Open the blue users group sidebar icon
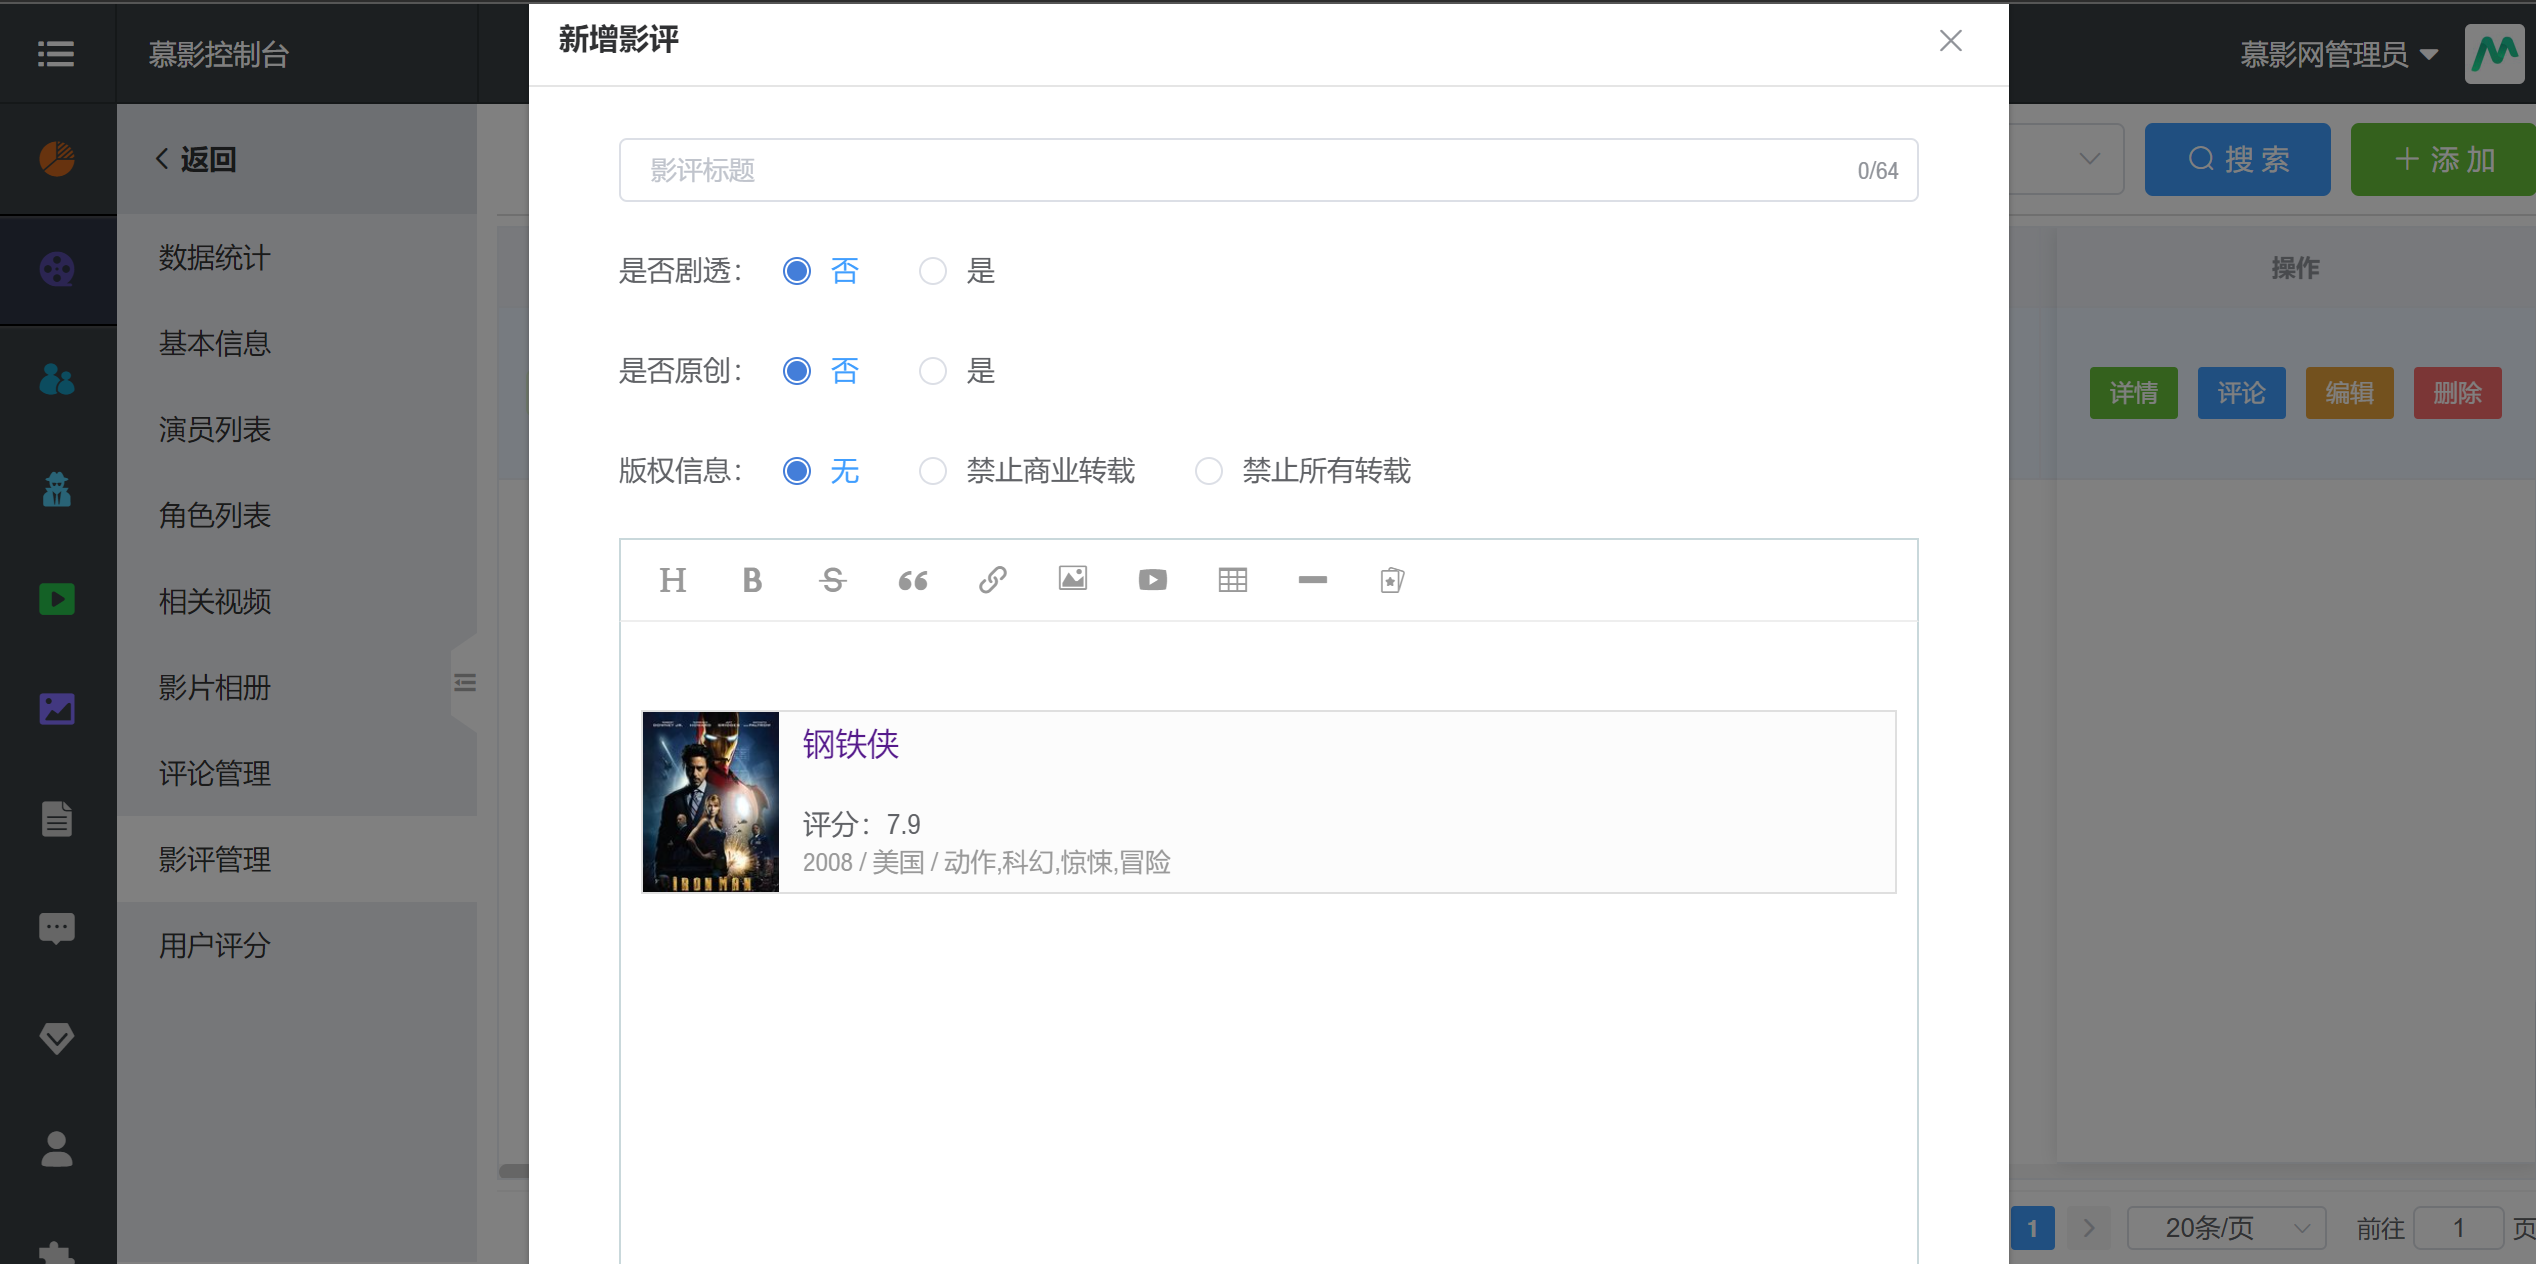2536x1264 pixels. point(57,379)
